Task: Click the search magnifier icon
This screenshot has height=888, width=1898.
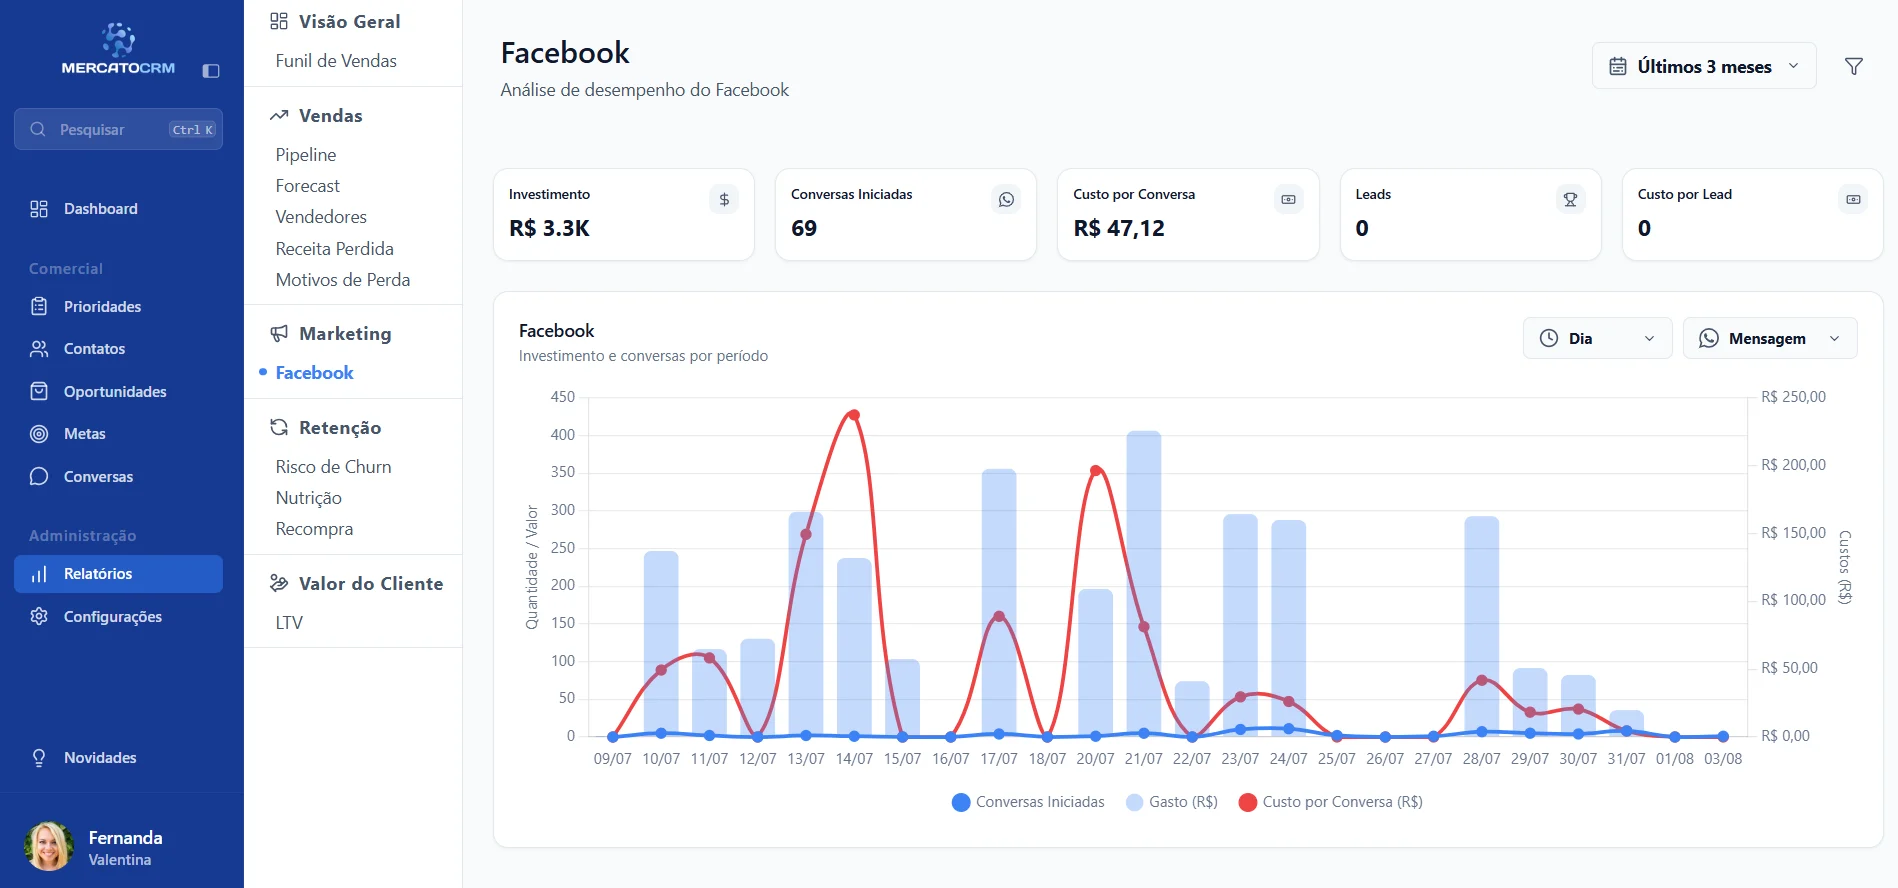Action: 38,129
